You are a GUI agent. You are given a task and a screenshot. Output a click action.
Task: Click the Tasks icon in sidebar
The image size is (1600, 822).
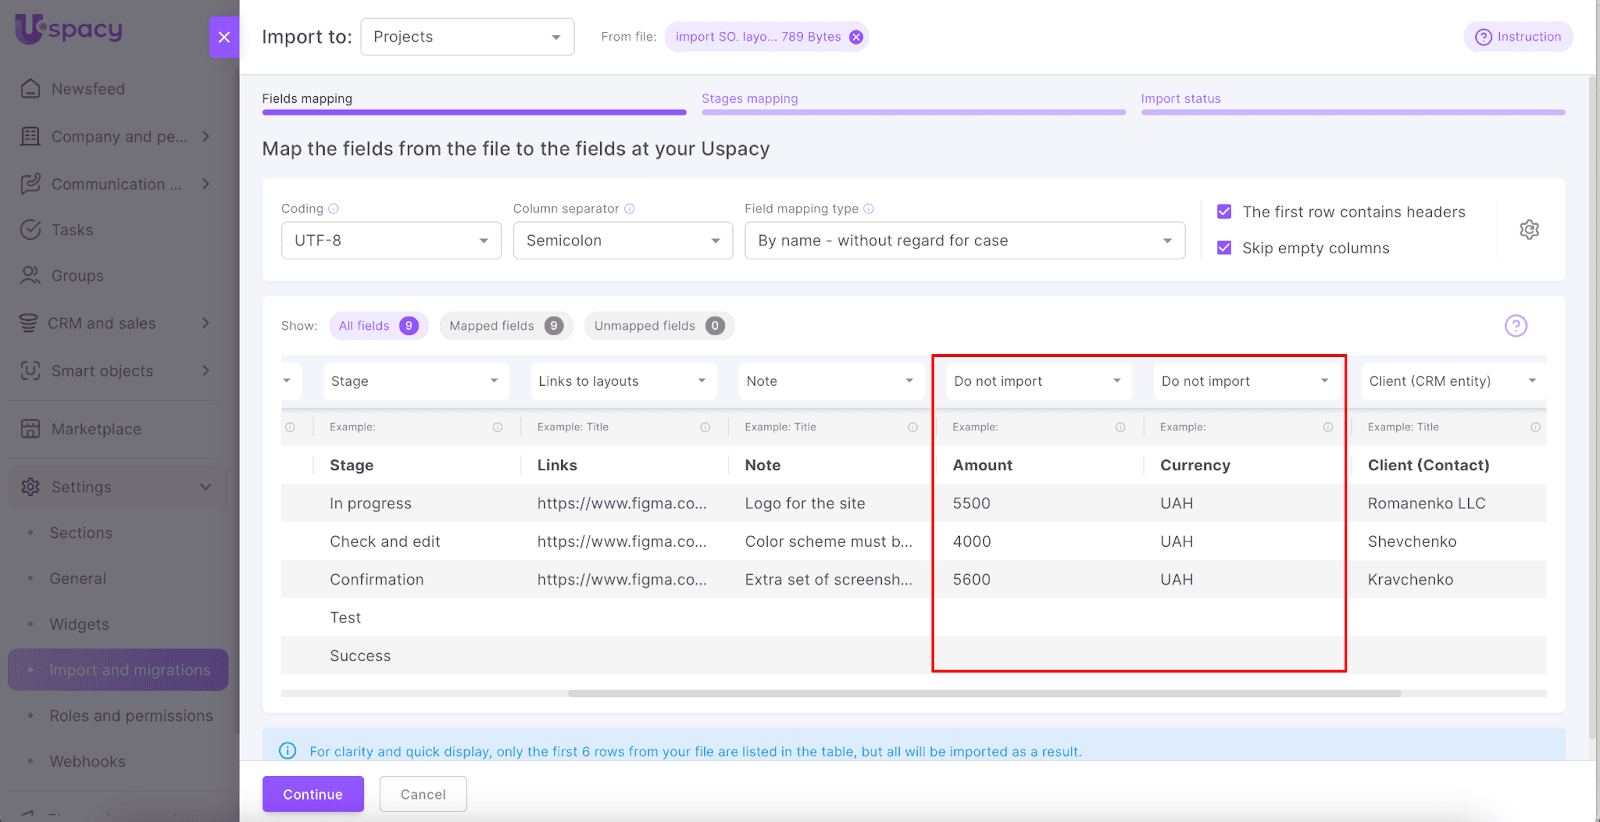pyautogui.click(x=31, y=230)
